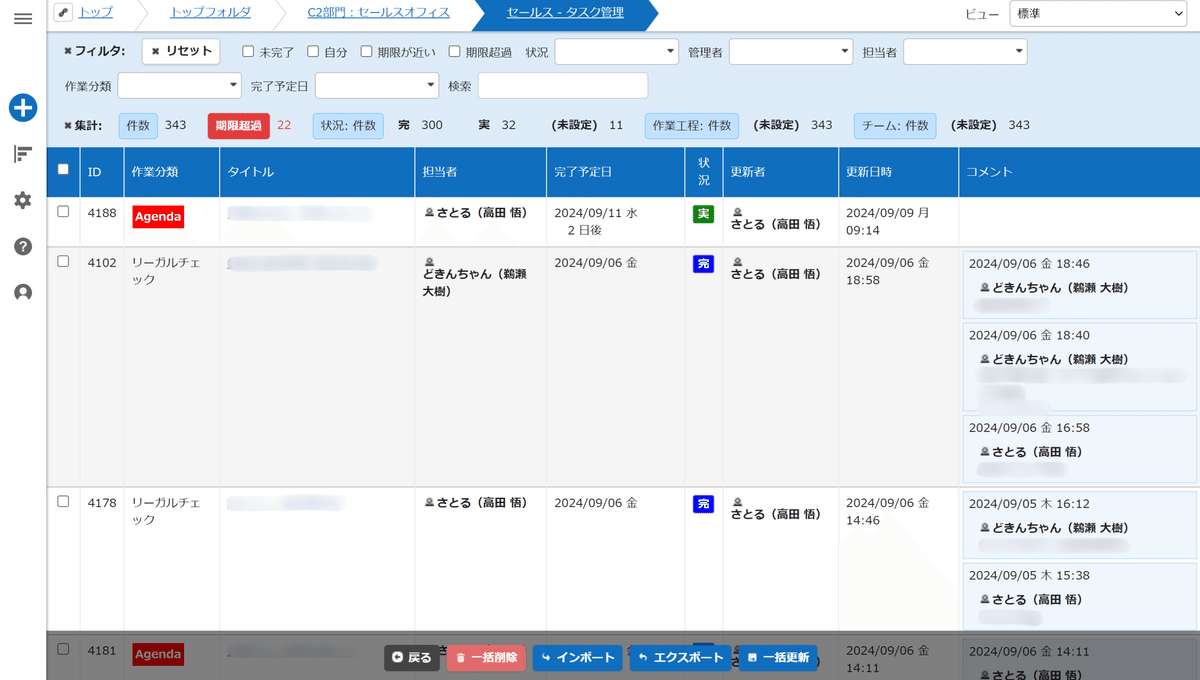This screenshot has height=680, width=1200.
Task: Open the 作業分類 filter dropdown
Action: point(179,86)
